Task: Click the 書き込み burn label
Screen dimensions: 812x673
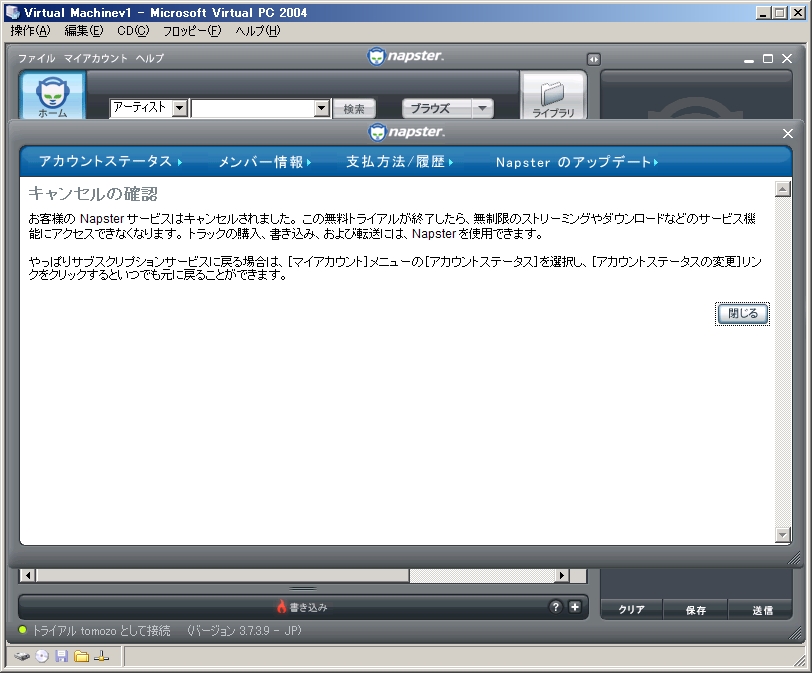Action: pos(308,607)
